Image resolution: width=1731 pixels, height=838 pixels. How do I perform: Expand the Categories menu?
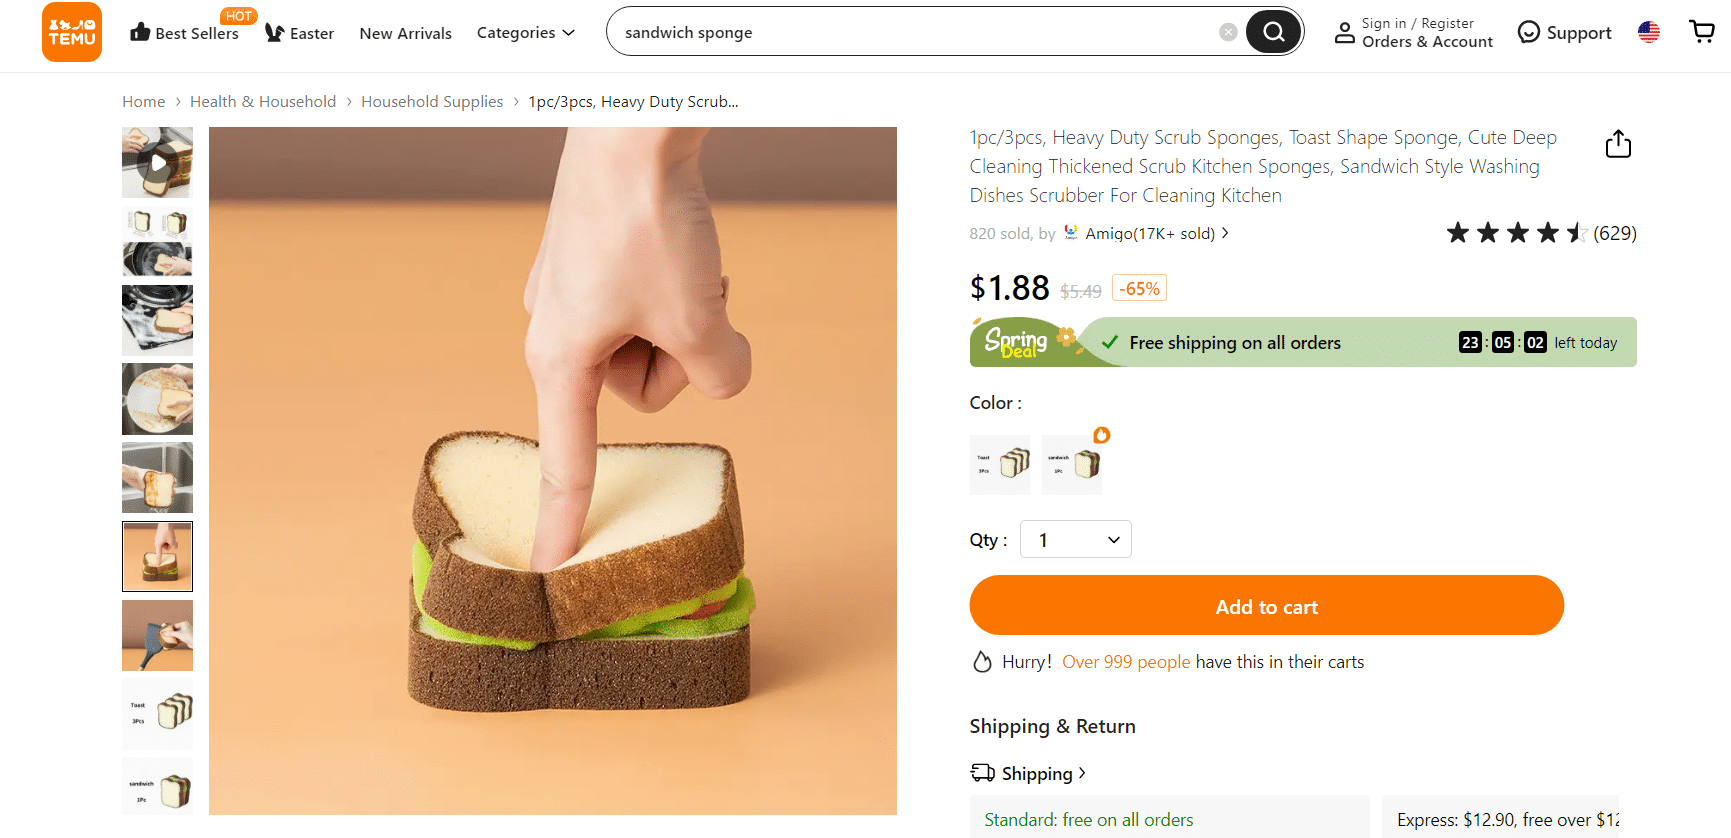526,32
